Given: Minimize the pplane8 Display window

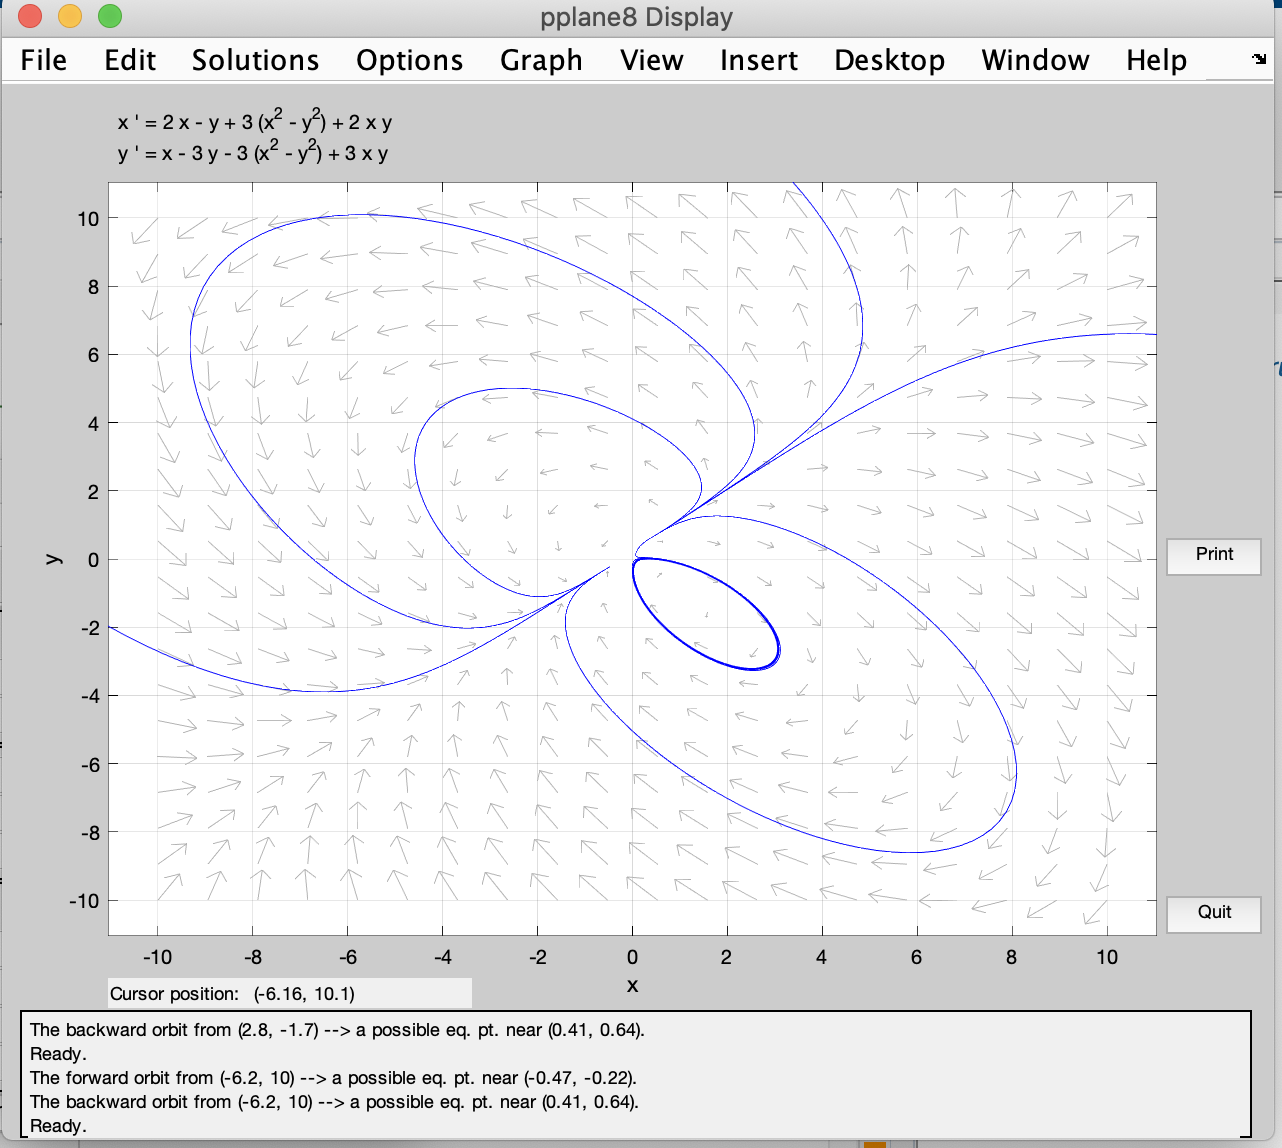Looking at the screenshot, I should [x=70, y=16].
